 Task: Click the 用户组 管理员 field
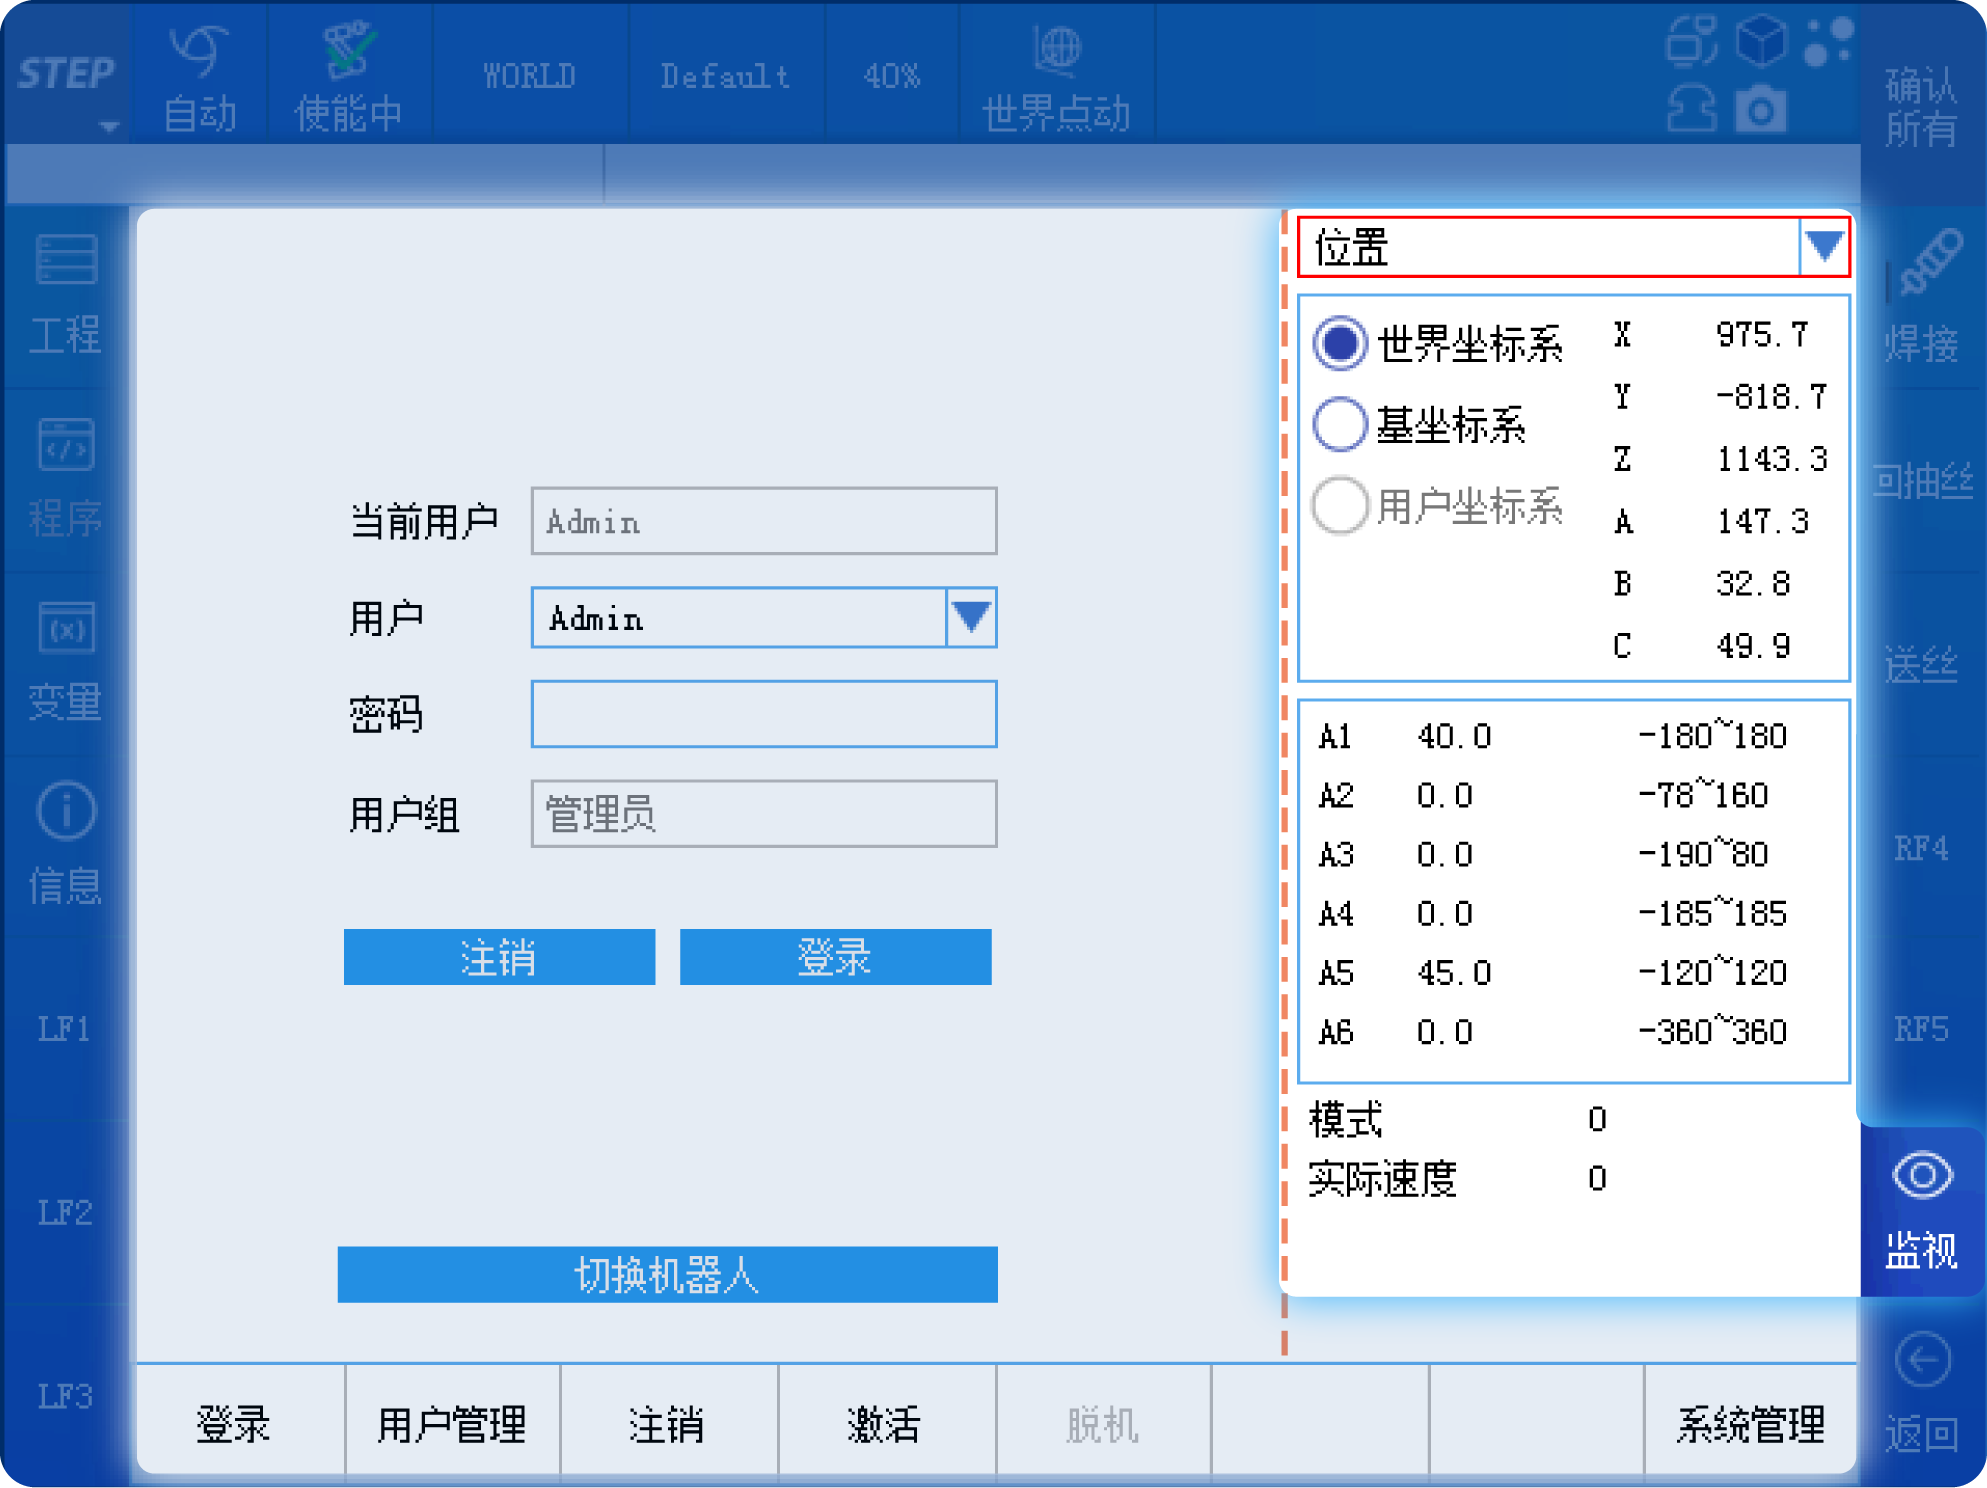click(764, 813)
